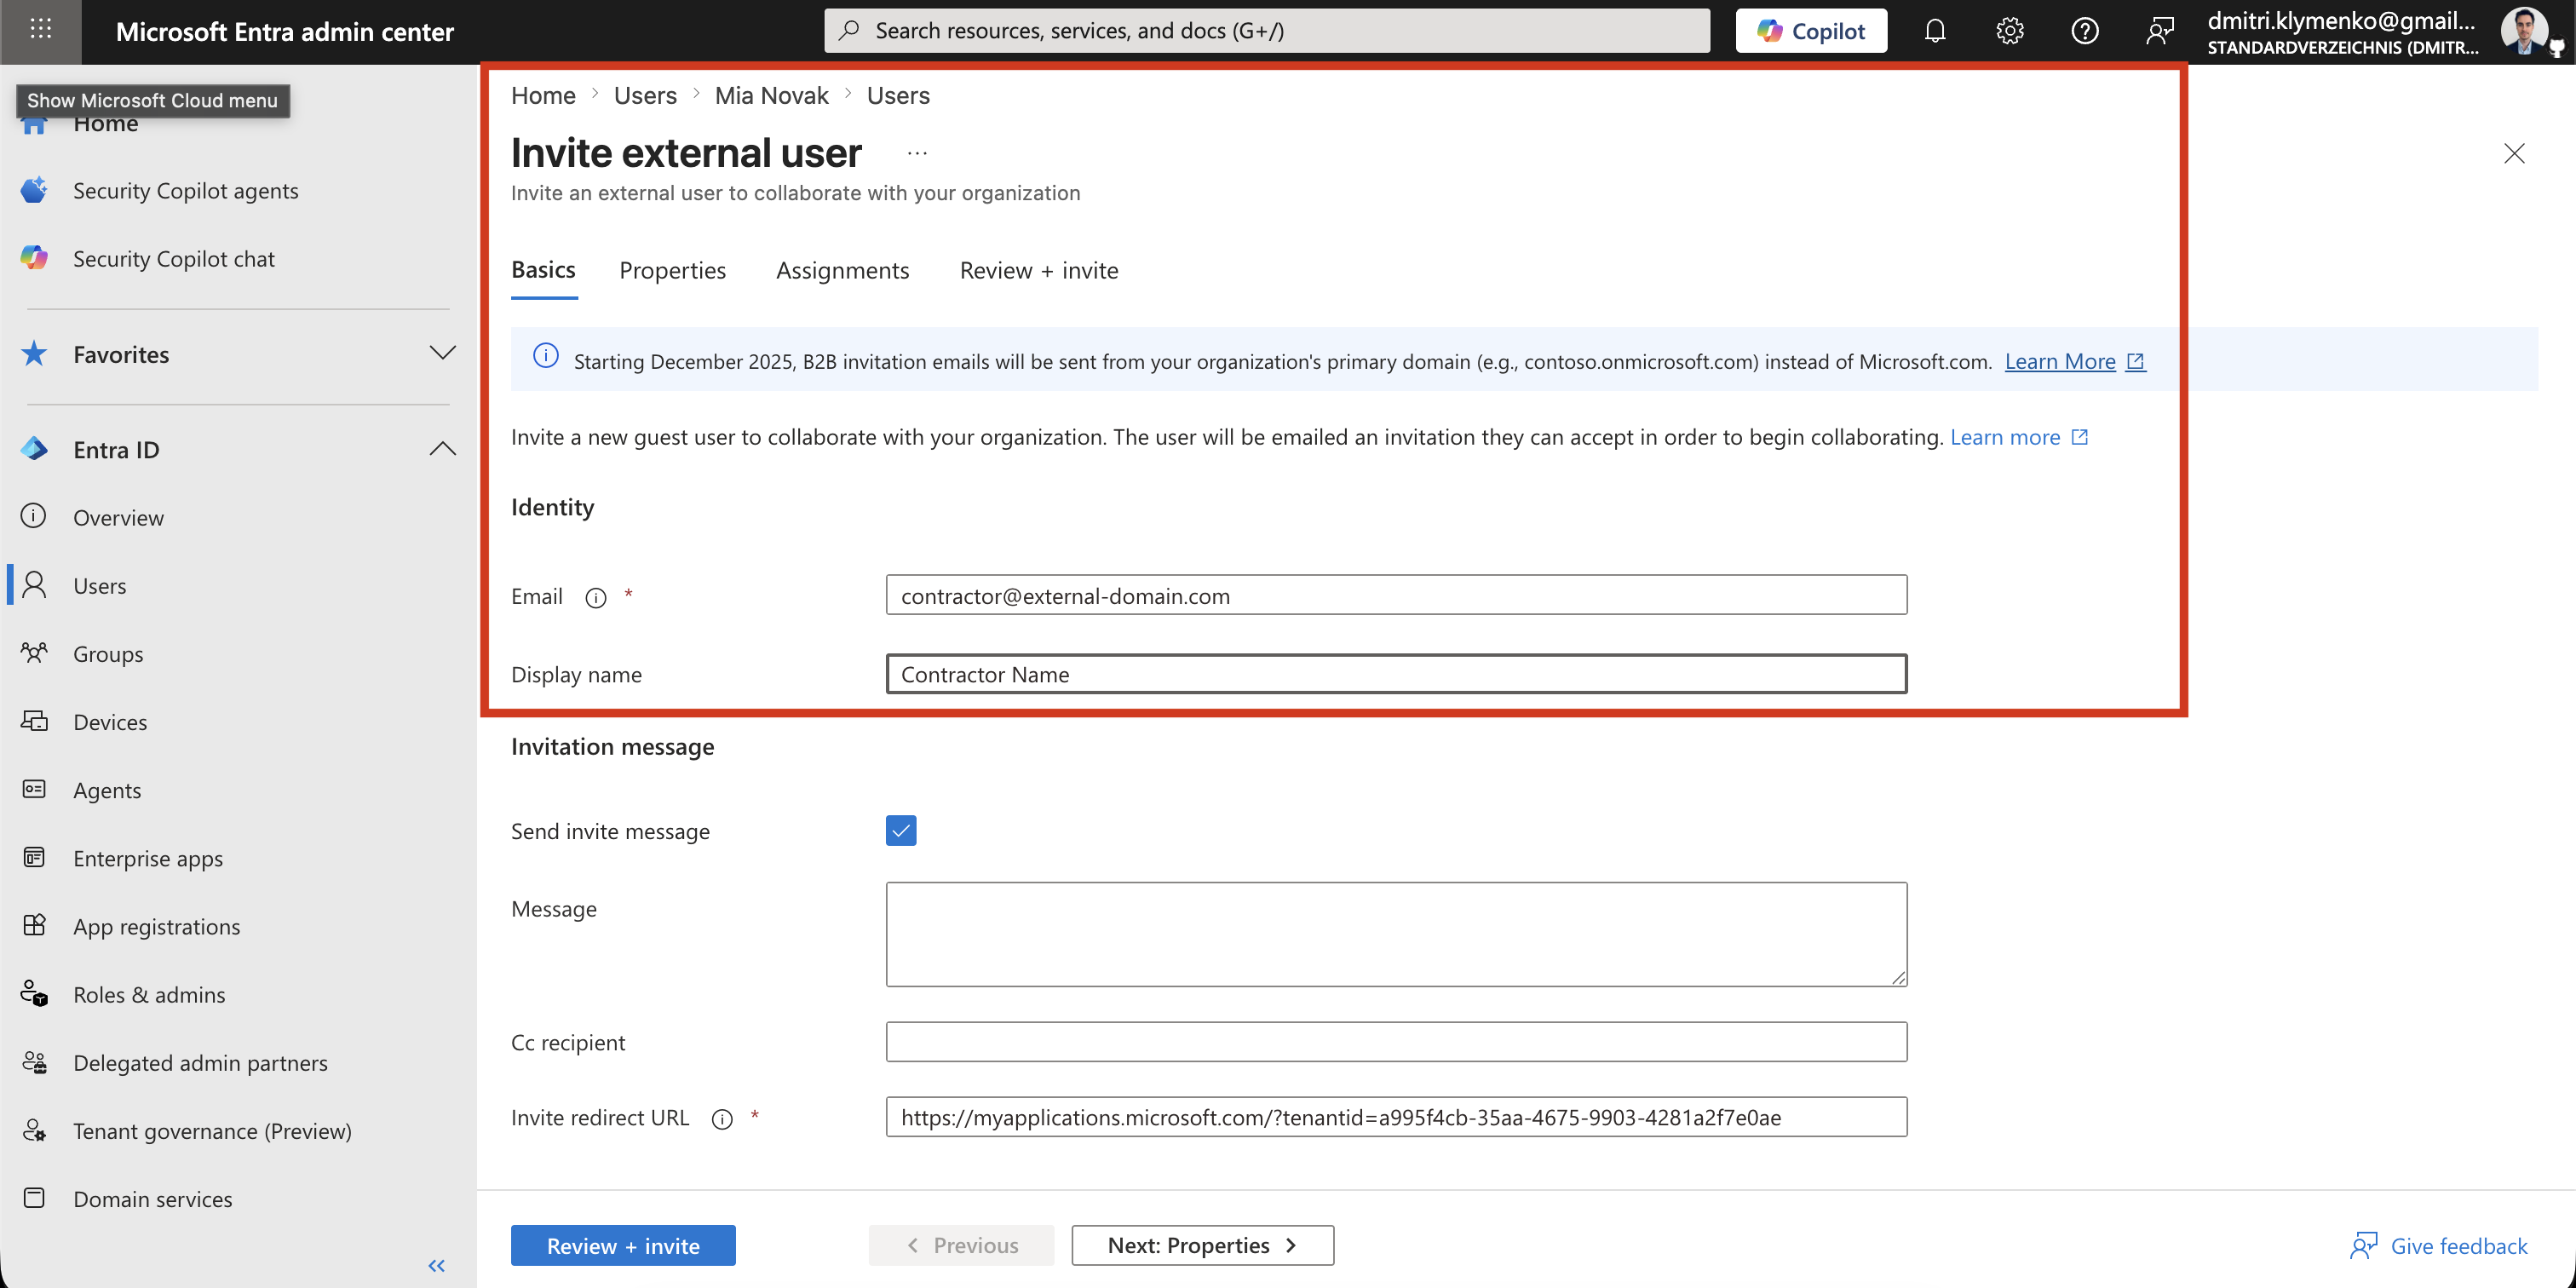This screenshot has width=2576, height=1288.
Task: Switch to the Review + invite tab
Action: pyautogui.click(x=1039, y=270)
